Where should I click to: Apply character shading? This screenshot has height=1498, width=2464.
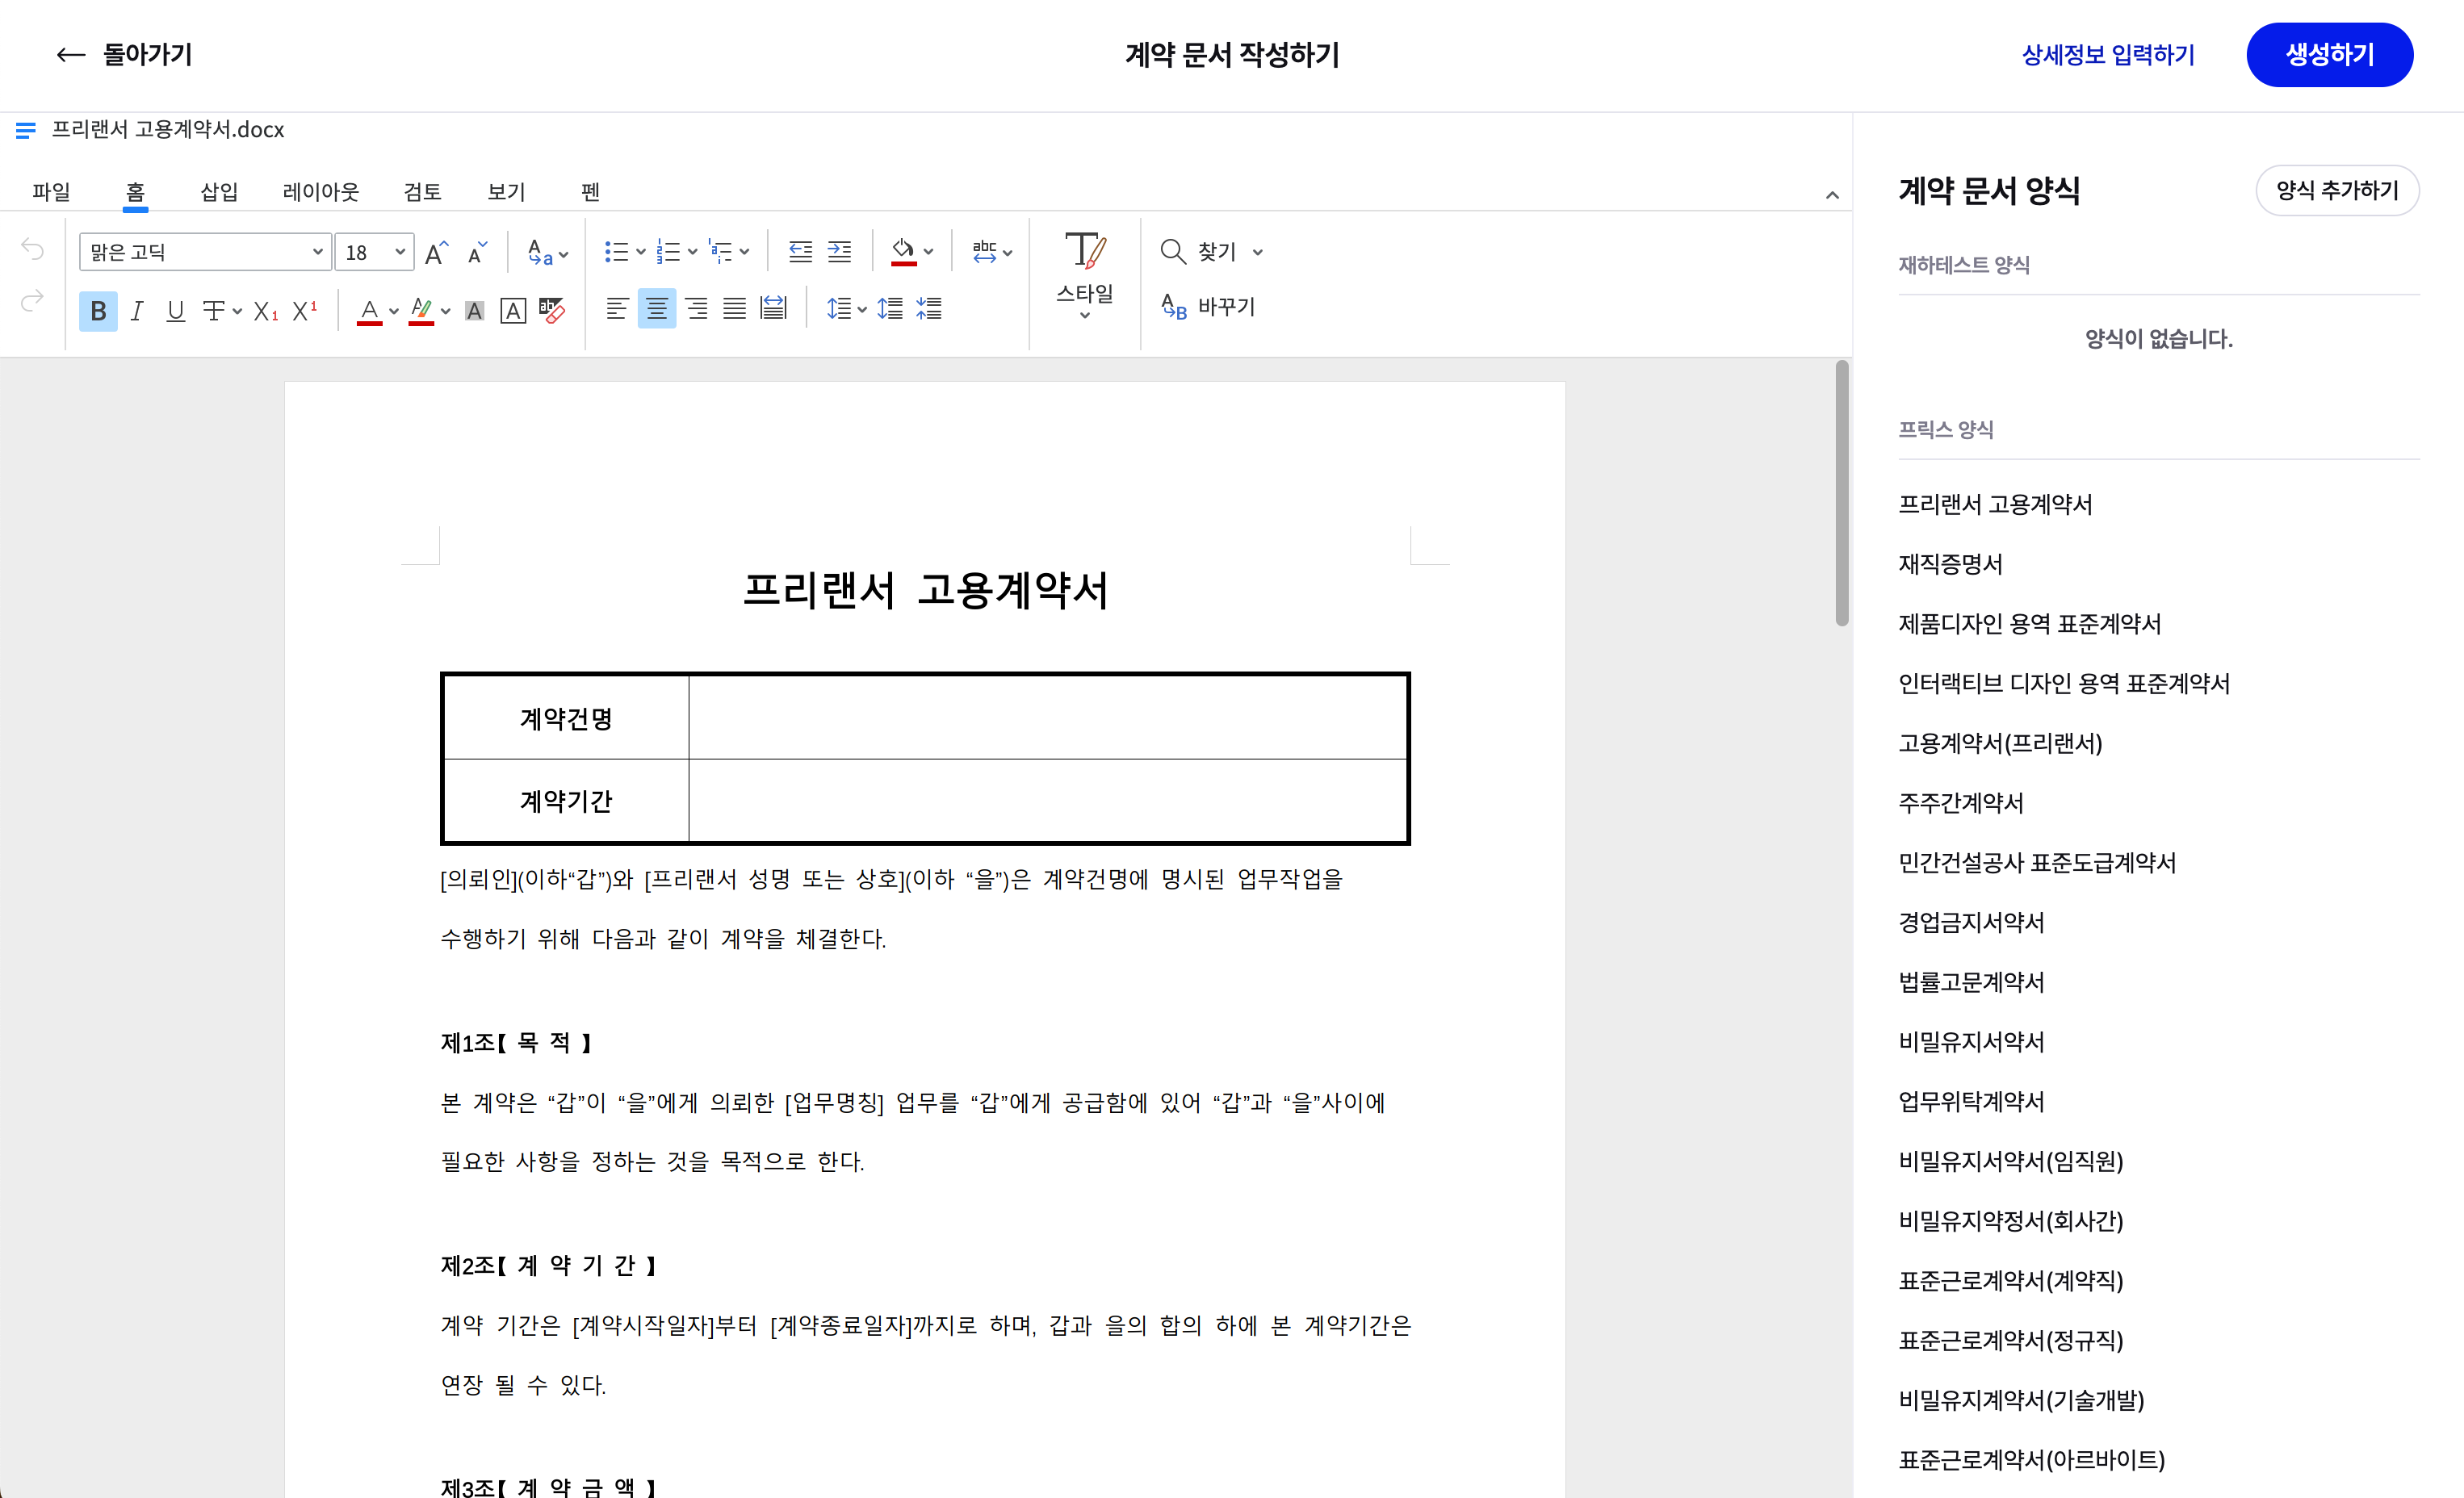(474, 311)
